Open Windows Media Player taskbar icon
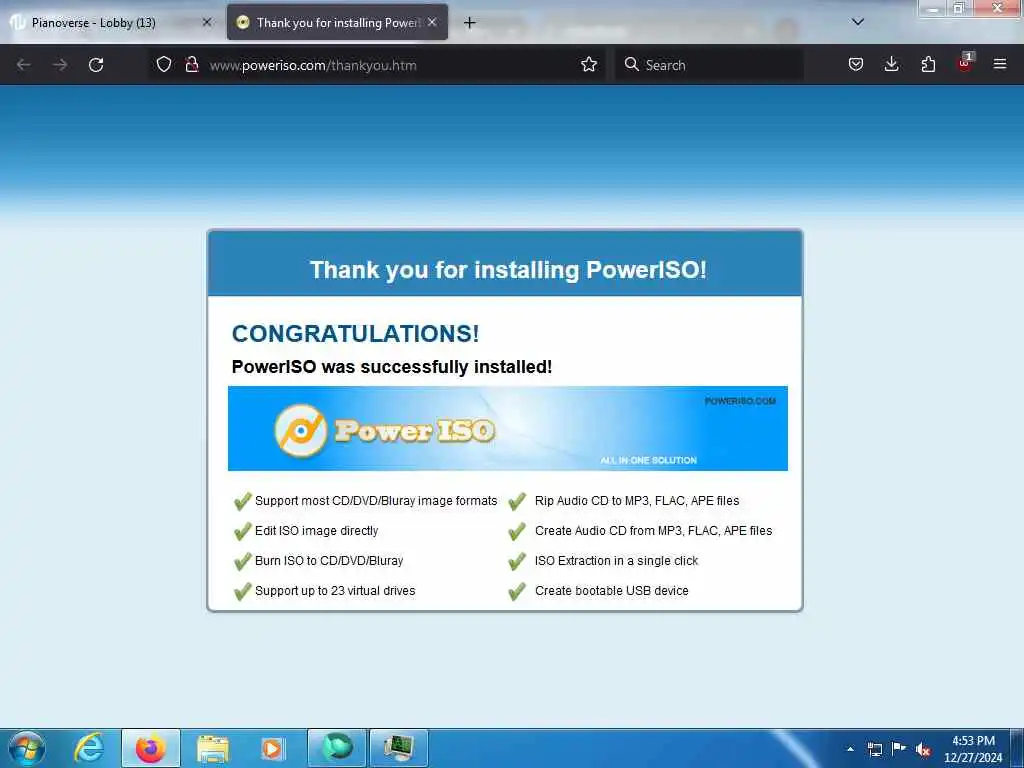The height and width of the screenshot is (768, 1024). coord(272,749)
